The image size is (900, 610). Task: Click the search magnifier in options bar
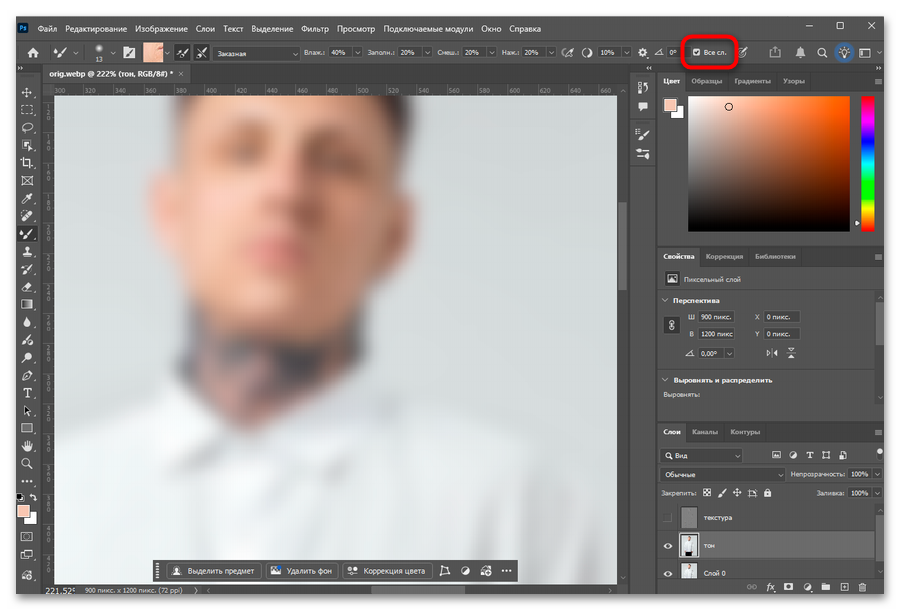tap(822, 53)
